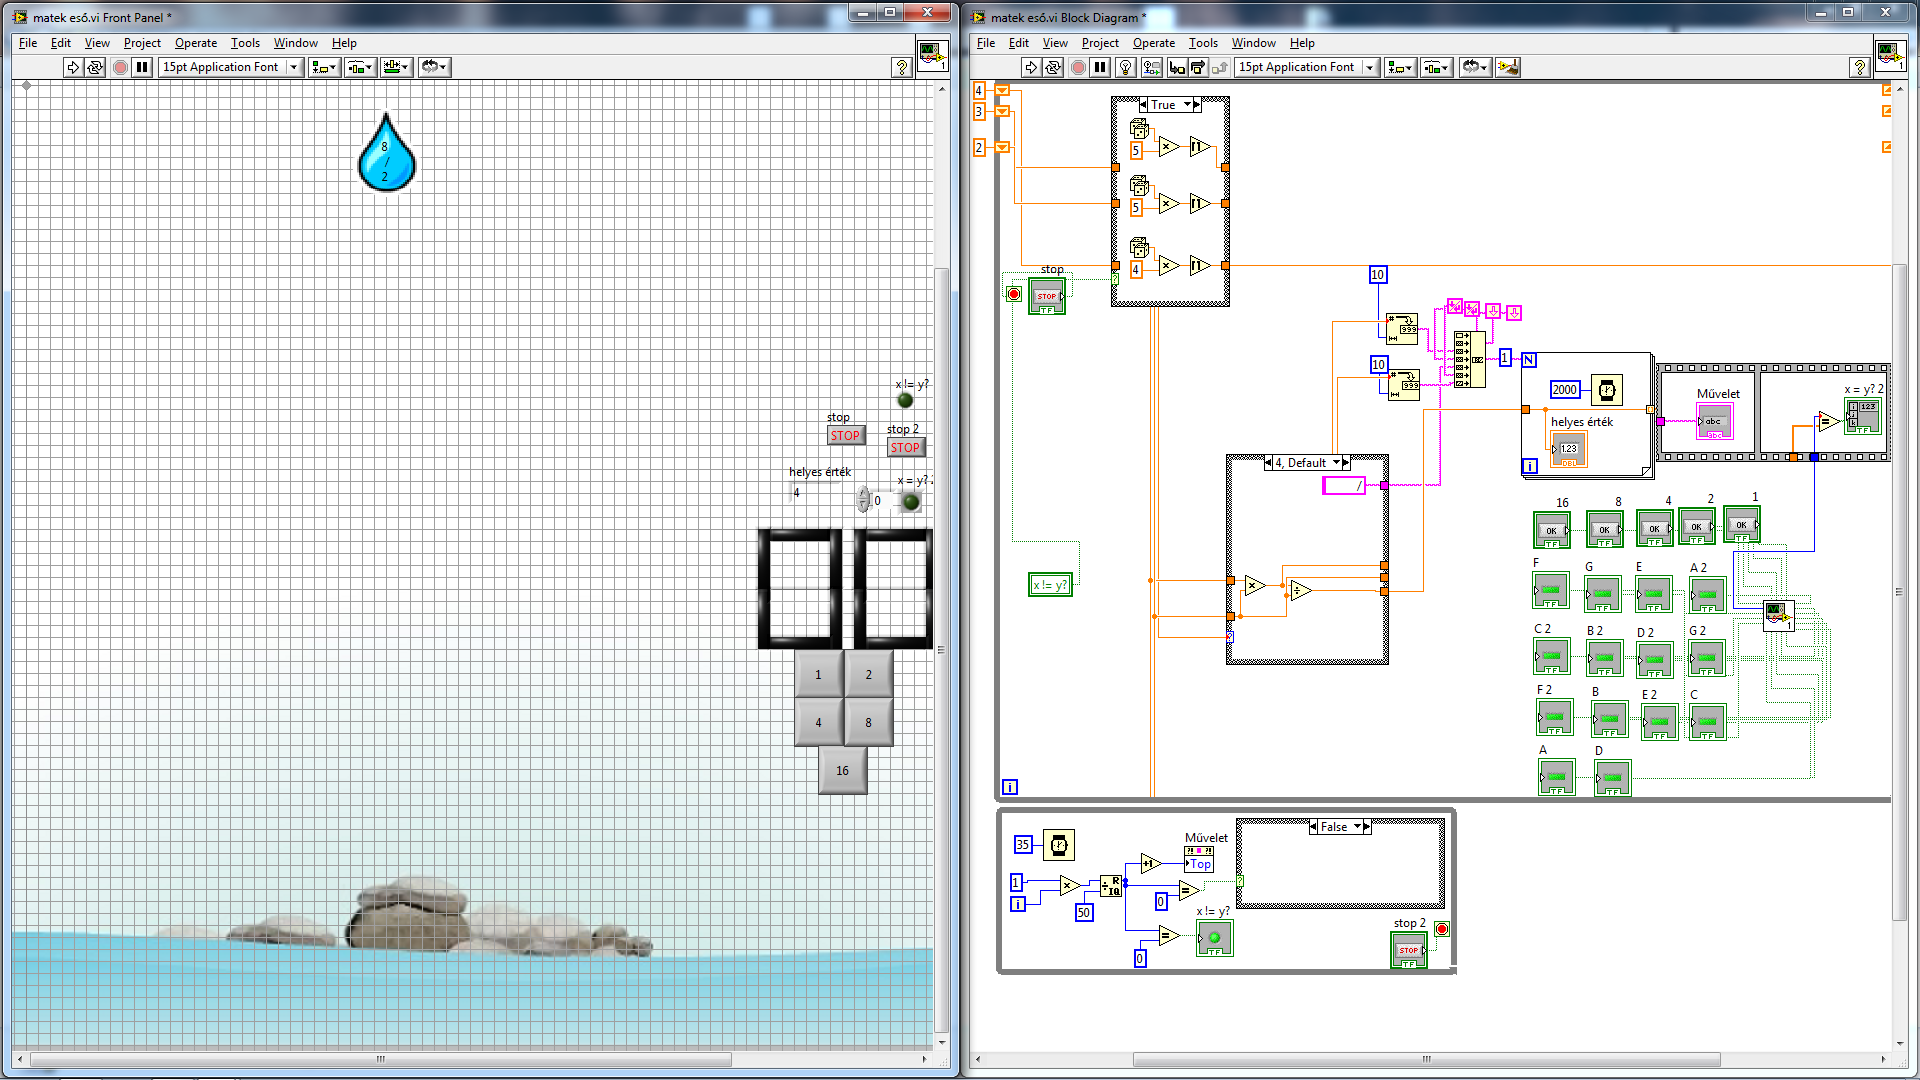Select the Művelet string terminal in the Block Diagram
Screen dimensions: 1920x1080
point(1714,421)
